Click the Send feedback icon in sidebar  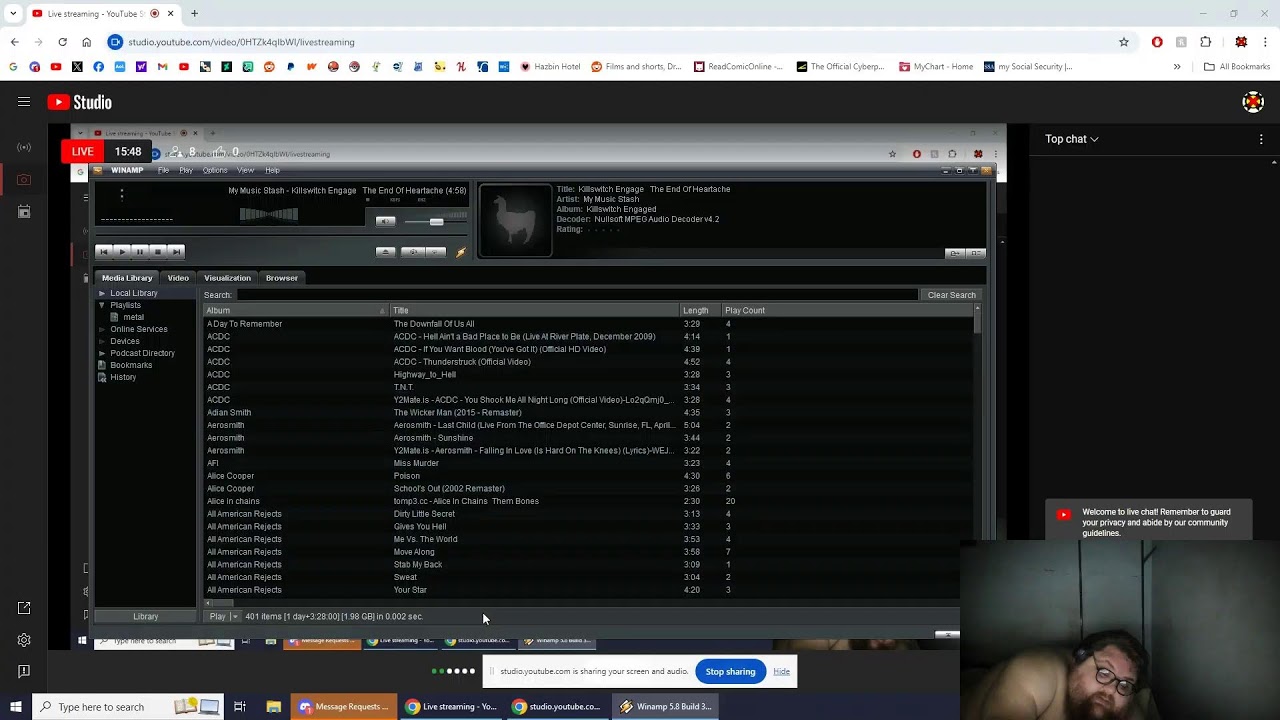point(24,671)
